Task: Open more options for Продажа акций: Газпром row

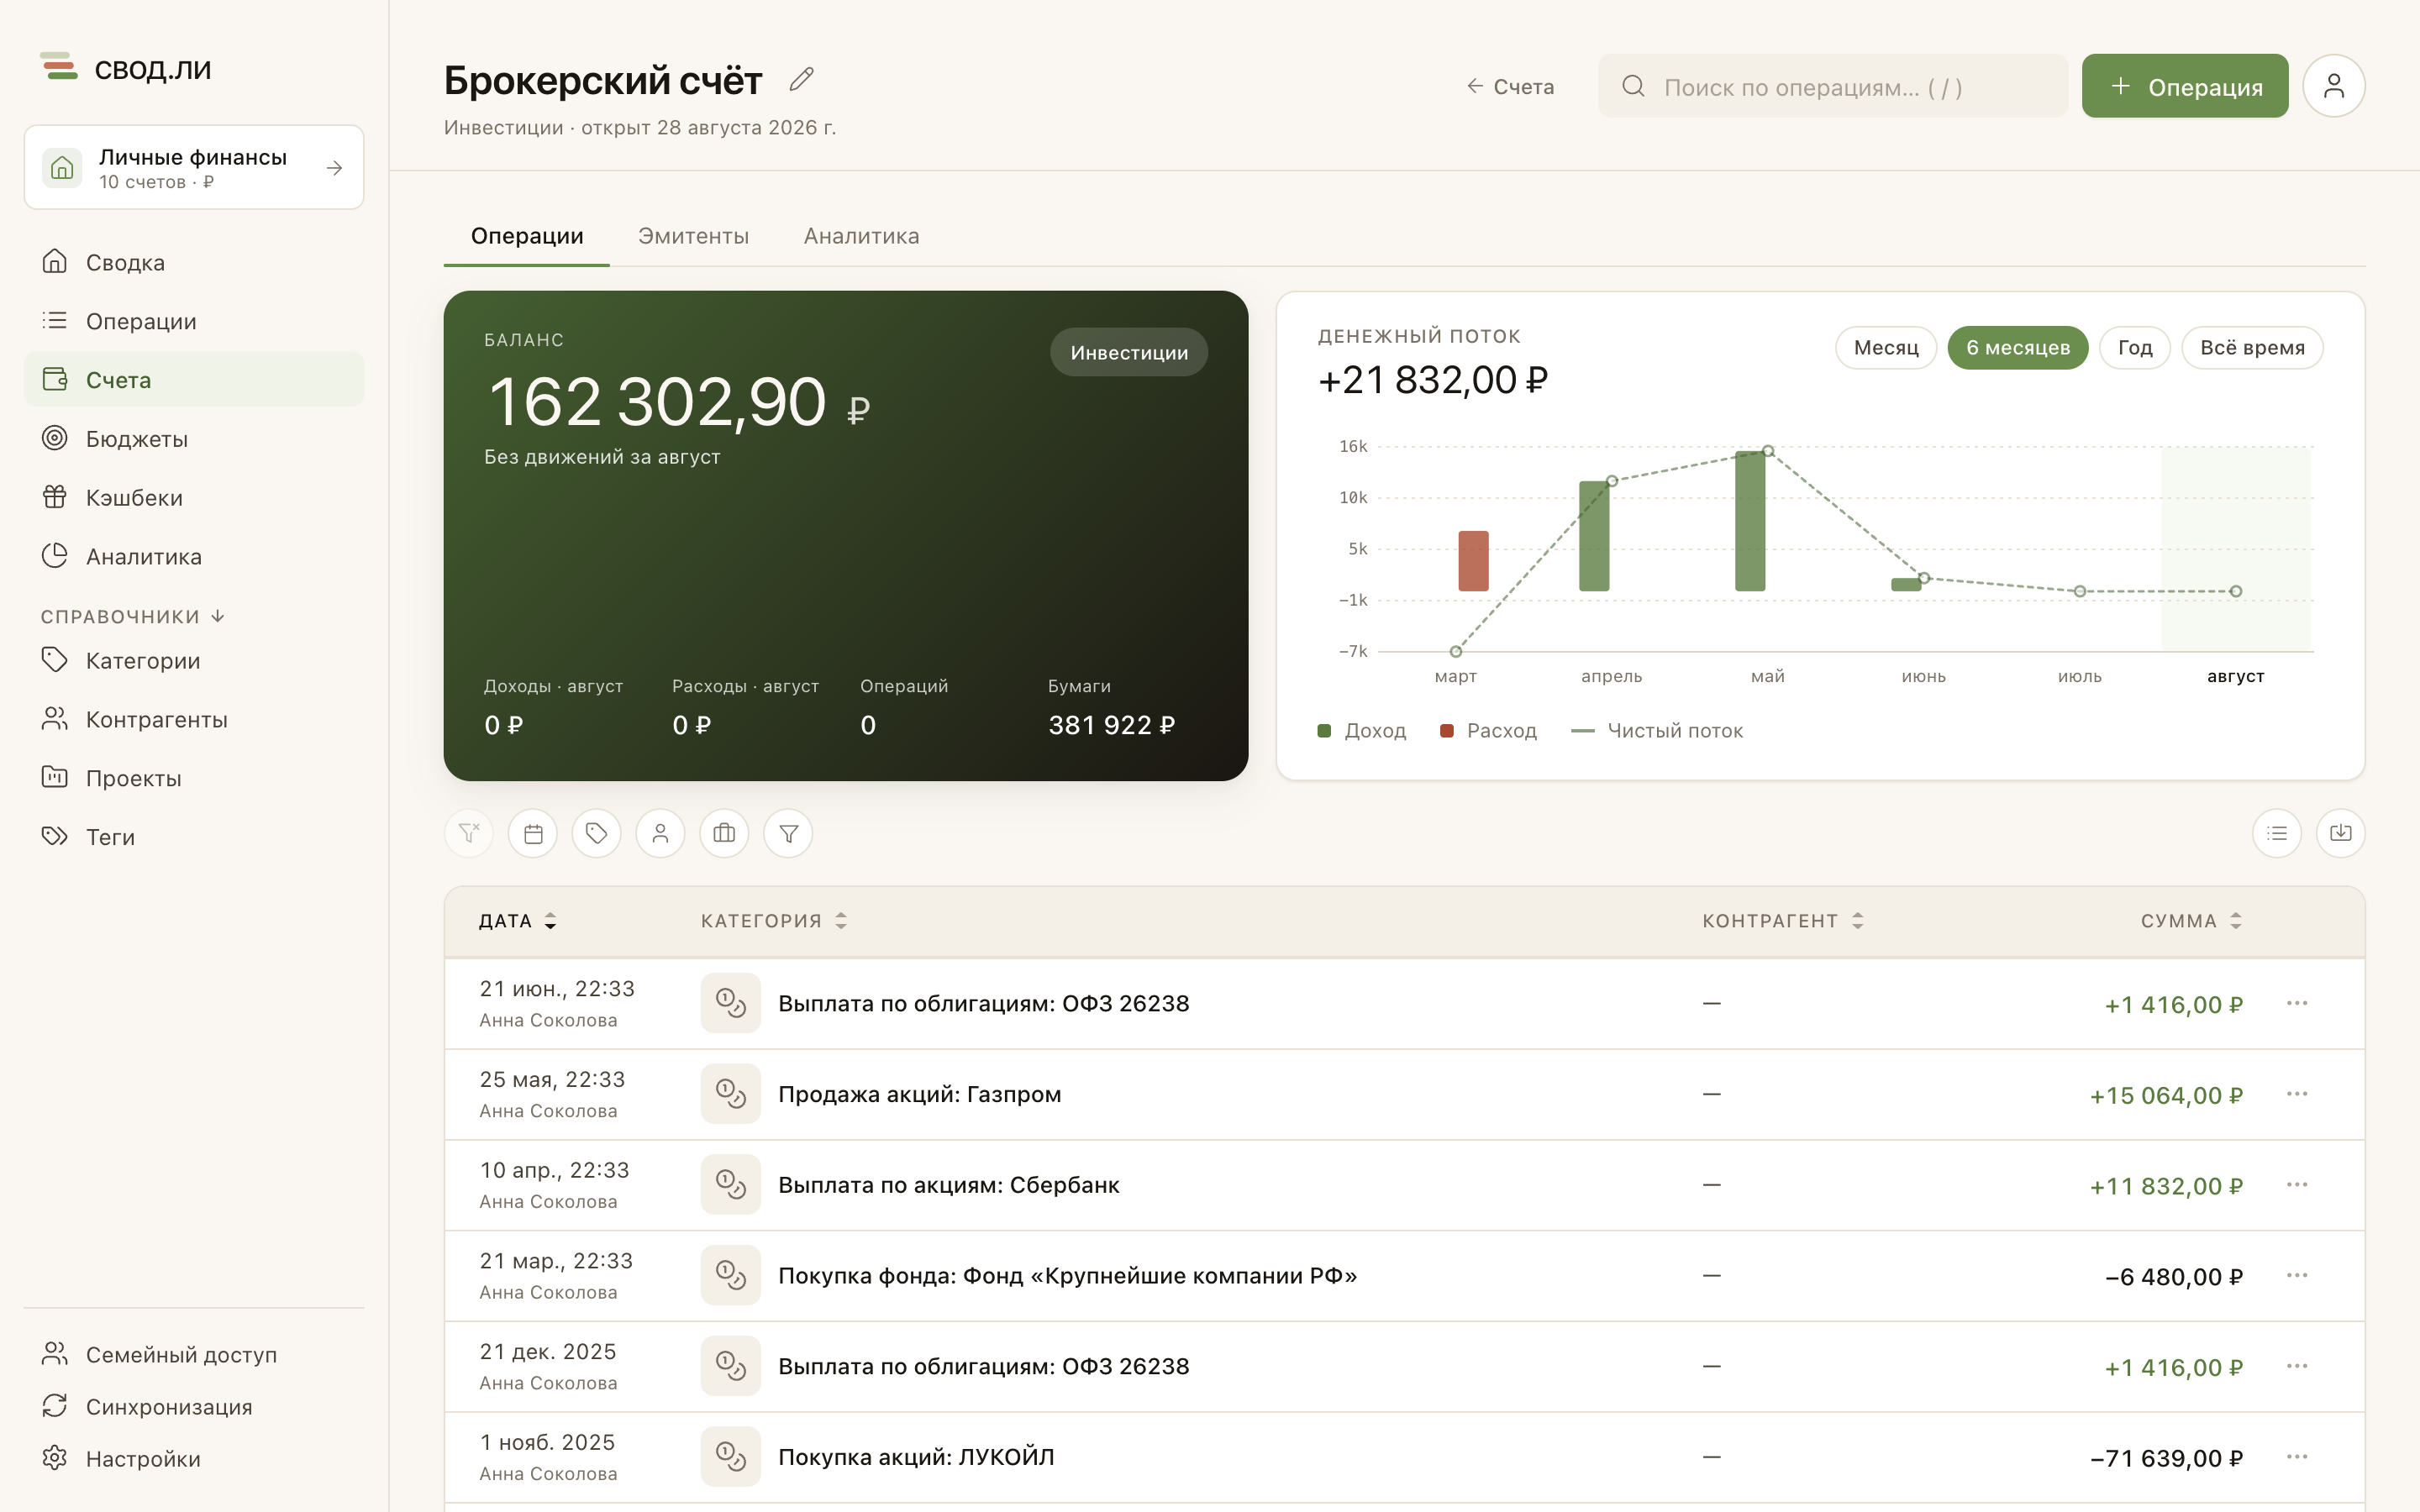Action: 2297,1094
